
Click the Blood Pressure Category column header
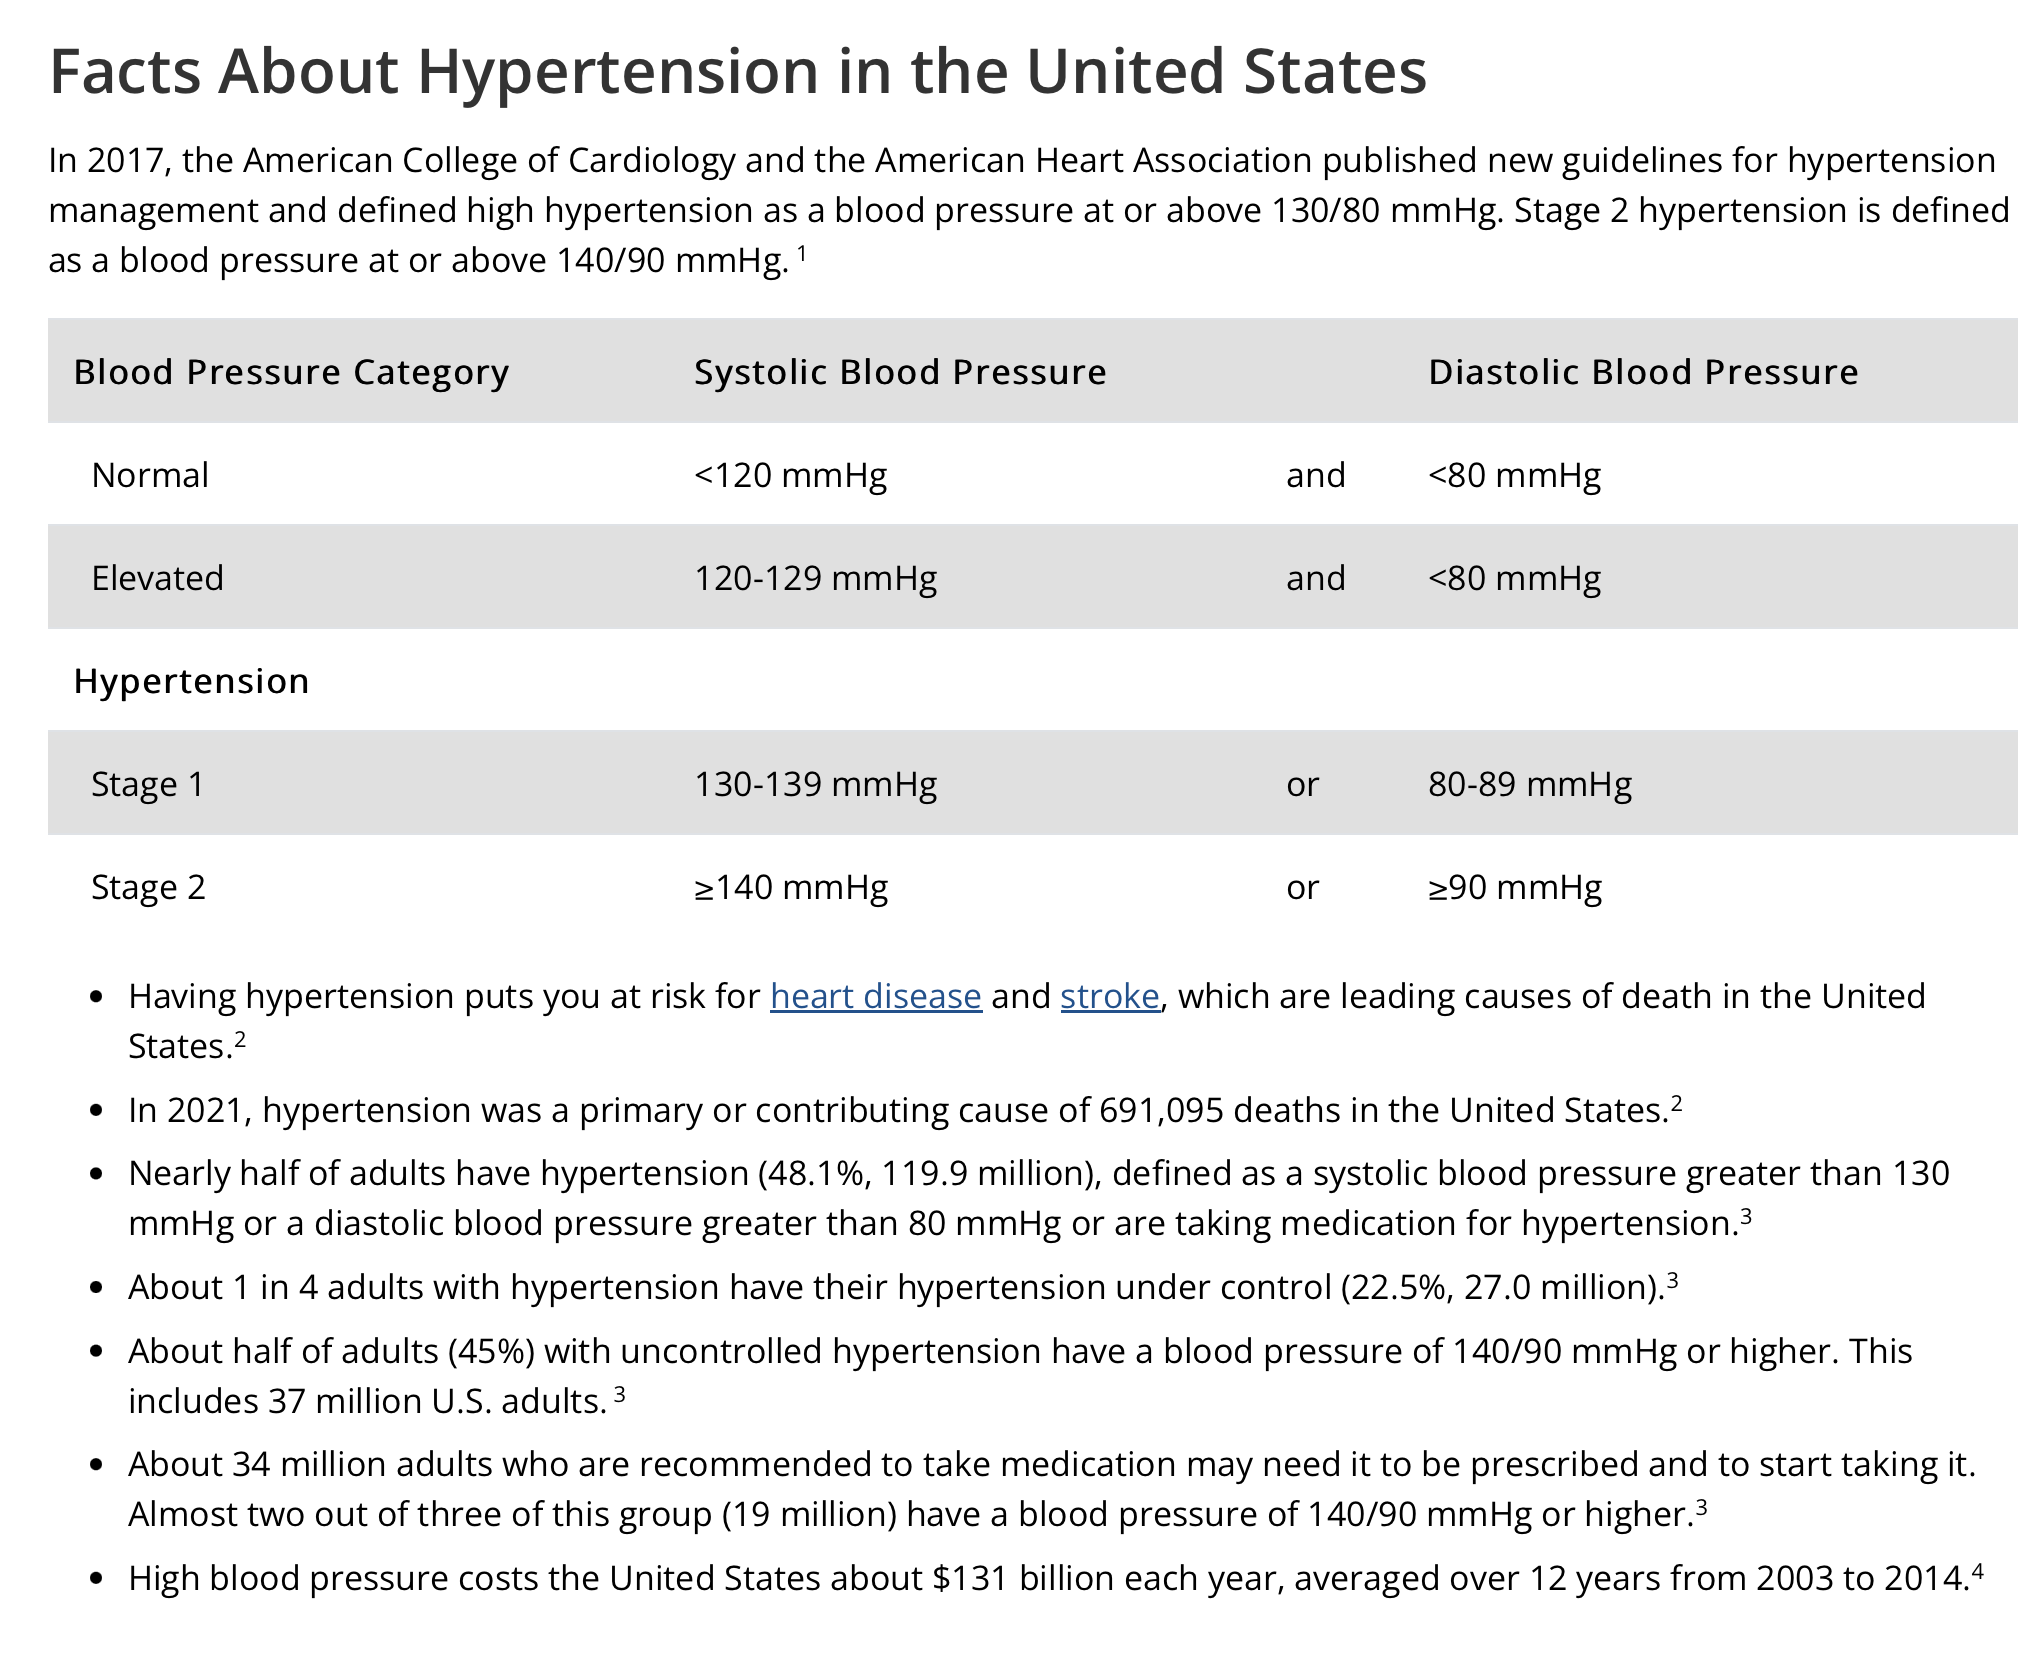[x=291, y=372]
